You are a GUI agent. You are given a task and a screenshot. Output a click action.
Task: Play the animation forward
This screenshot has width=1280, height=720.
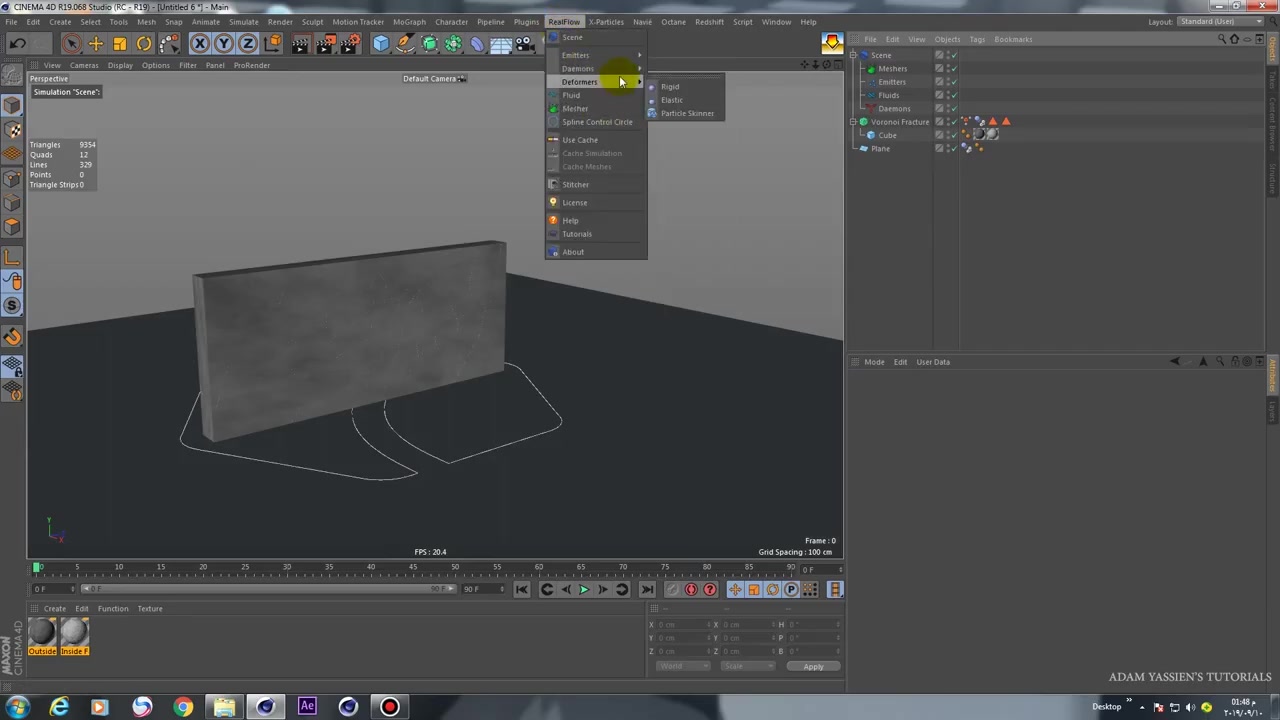(x=584, y=590)
